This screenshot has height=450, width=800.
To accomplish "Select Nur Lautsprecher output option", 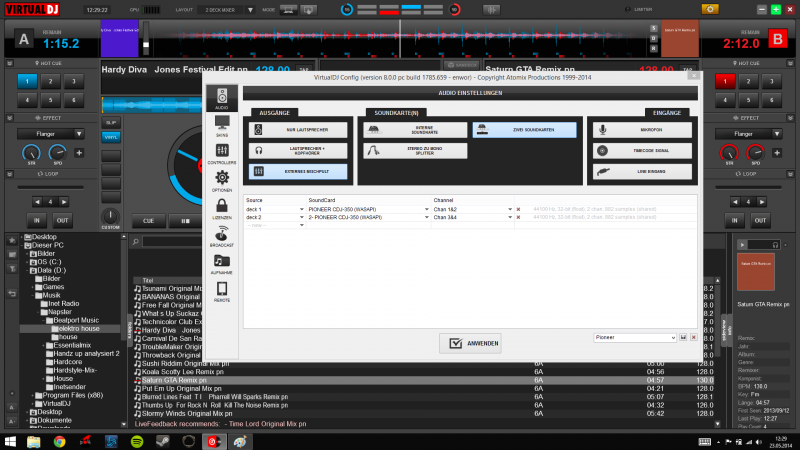I will [298, 130].
